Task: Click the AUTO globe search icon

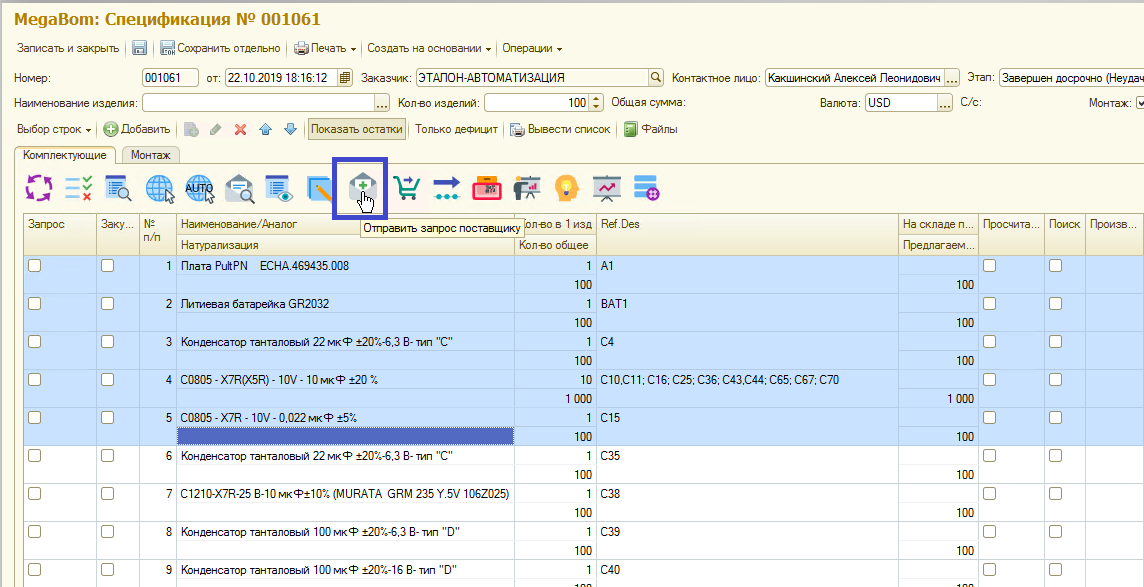Action: pos(200,188)
